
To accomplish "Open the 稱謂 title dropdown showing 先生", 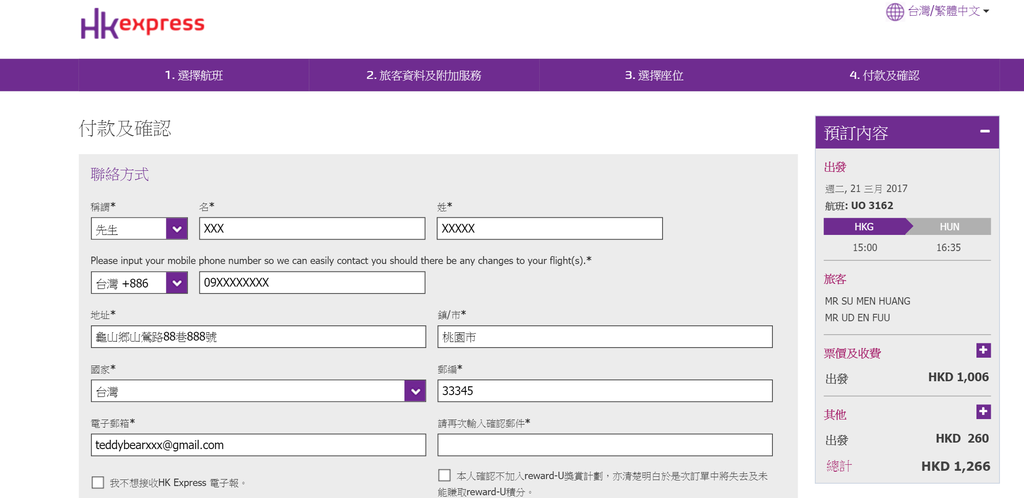I will (139, 228).
